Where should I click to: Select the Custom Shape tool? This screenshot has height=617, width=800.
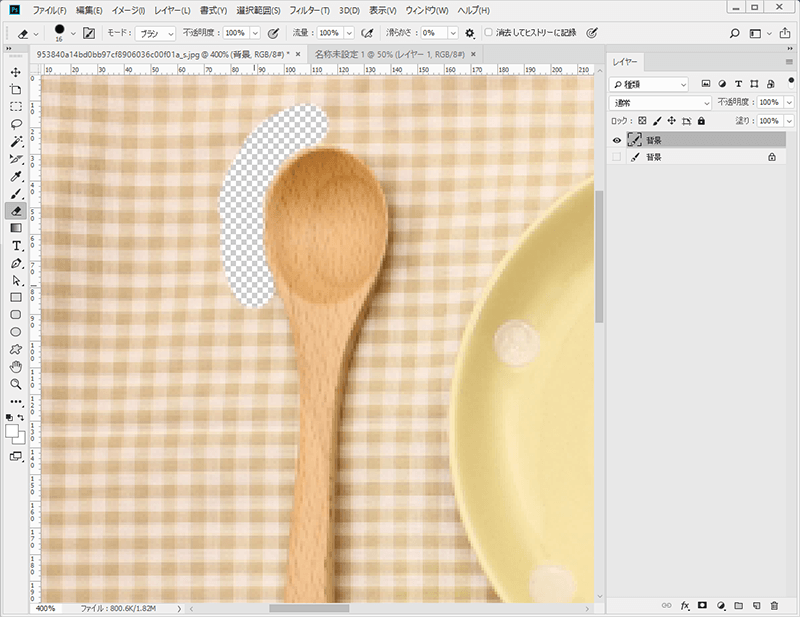click(x=16, y=350)
